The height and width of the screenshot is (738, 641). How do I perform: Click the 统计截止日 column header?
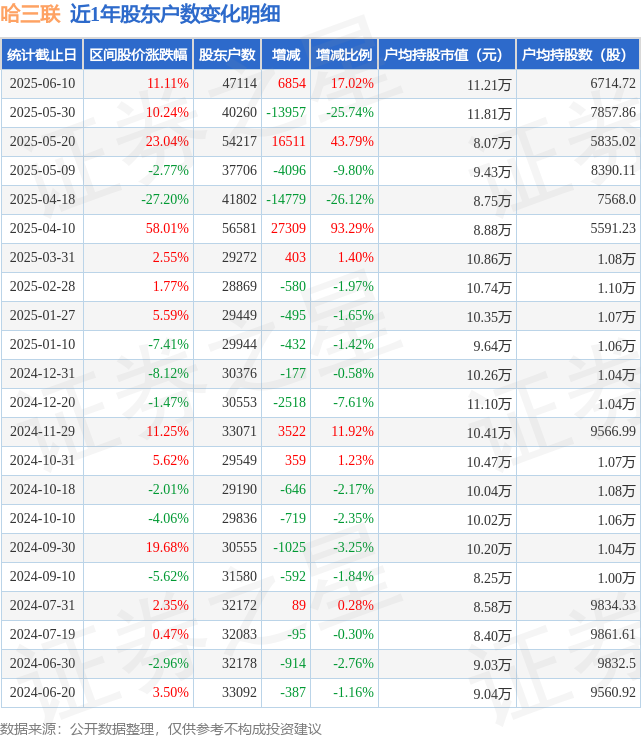coord(42,55)
